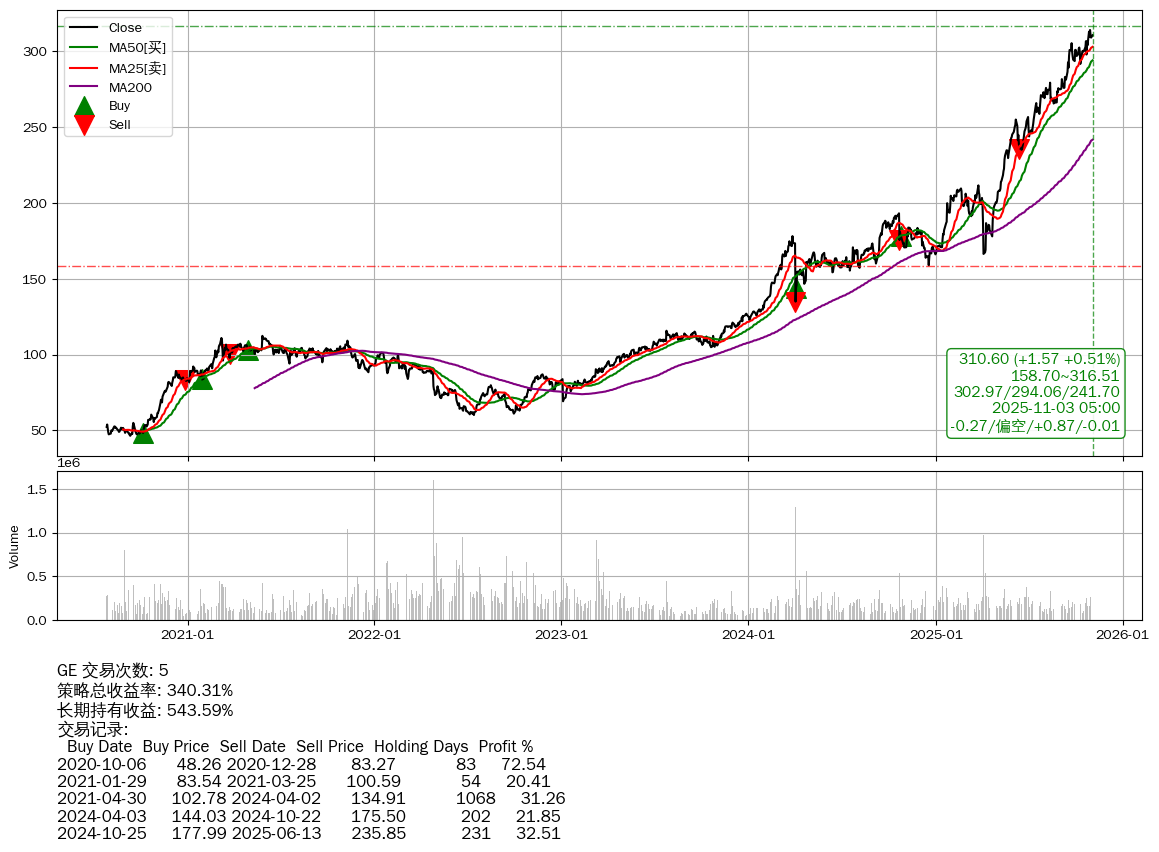
Task: Click the 2023-01 x-axis tick label
Action: 561,634
